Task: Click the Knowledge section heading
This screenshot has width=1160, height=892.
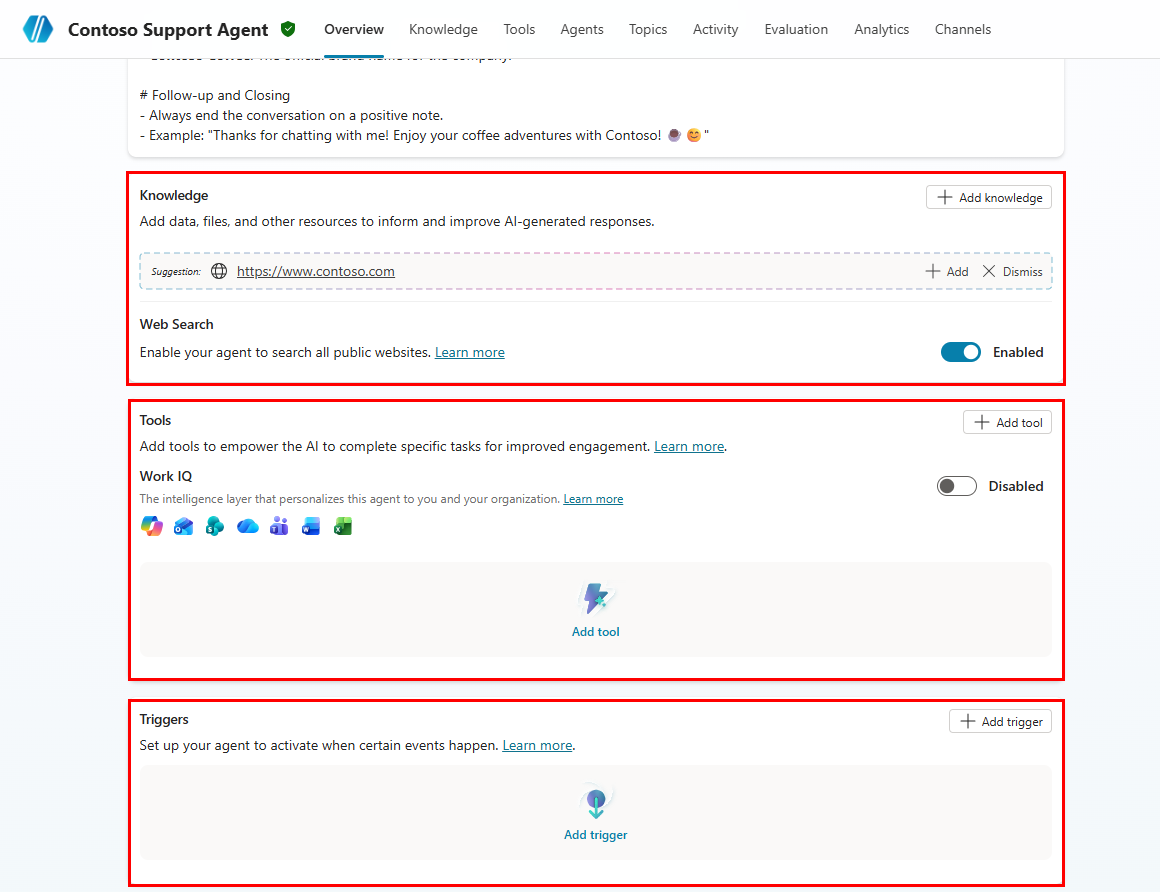Action: (x=174, y=195)
